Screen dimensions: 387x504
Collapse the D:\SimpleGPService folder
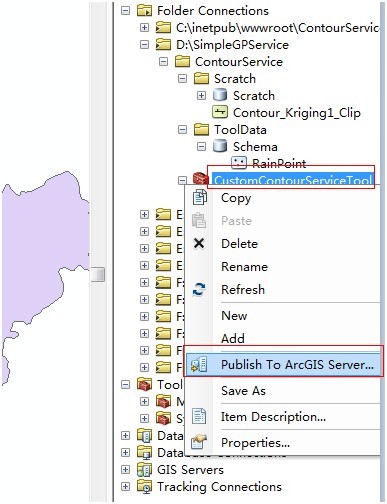click(144, 44)
